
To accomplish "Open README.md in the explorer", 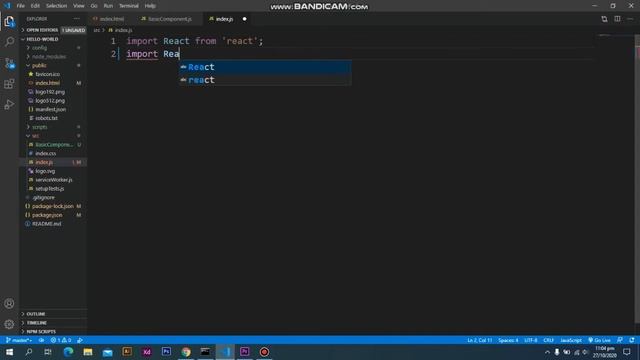I will (53, 224).
